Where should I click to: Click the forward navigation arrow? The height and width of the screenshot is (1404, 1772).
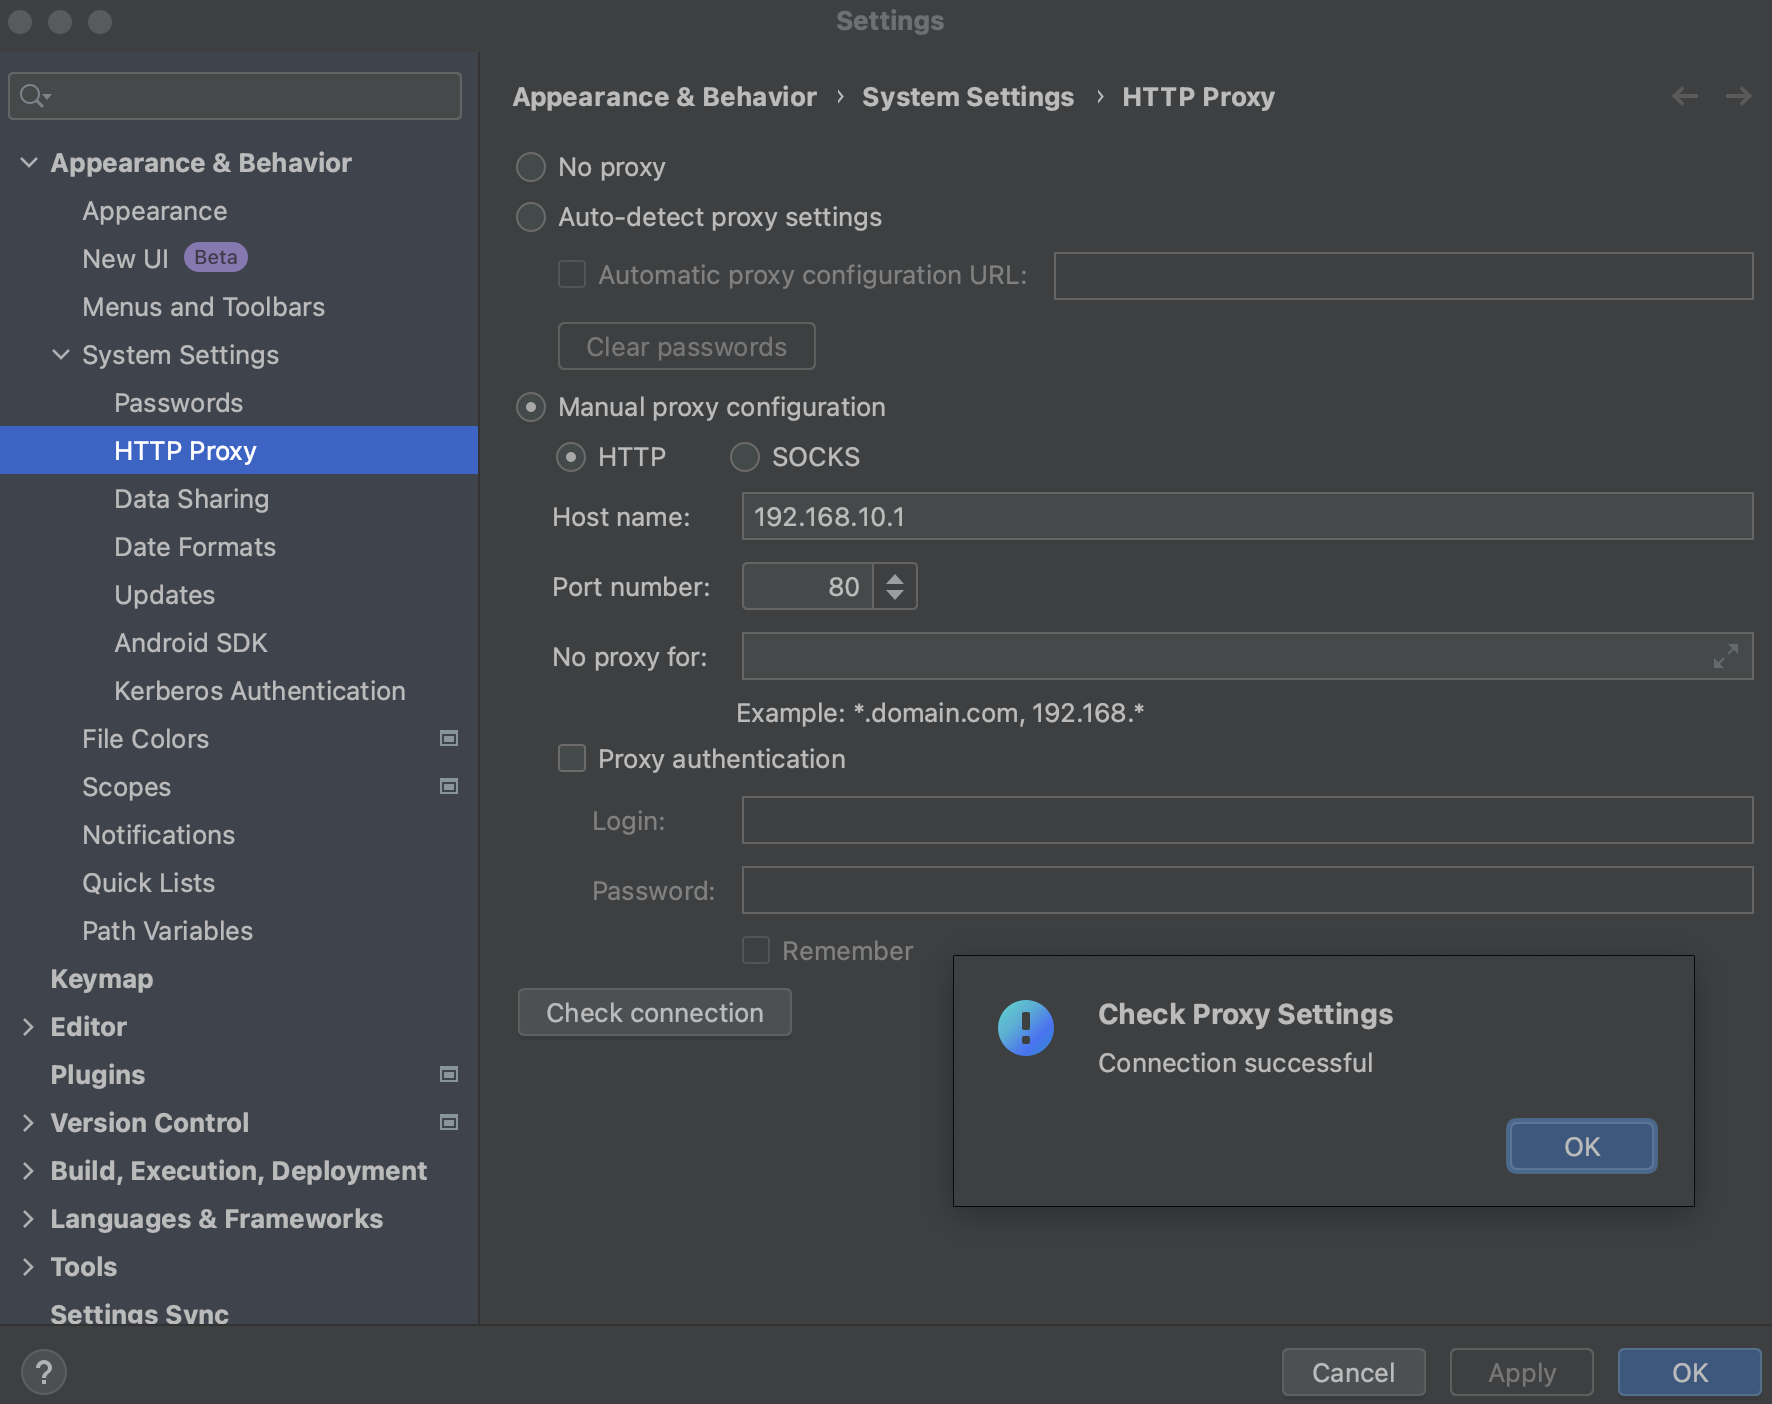coord(1739,96)
